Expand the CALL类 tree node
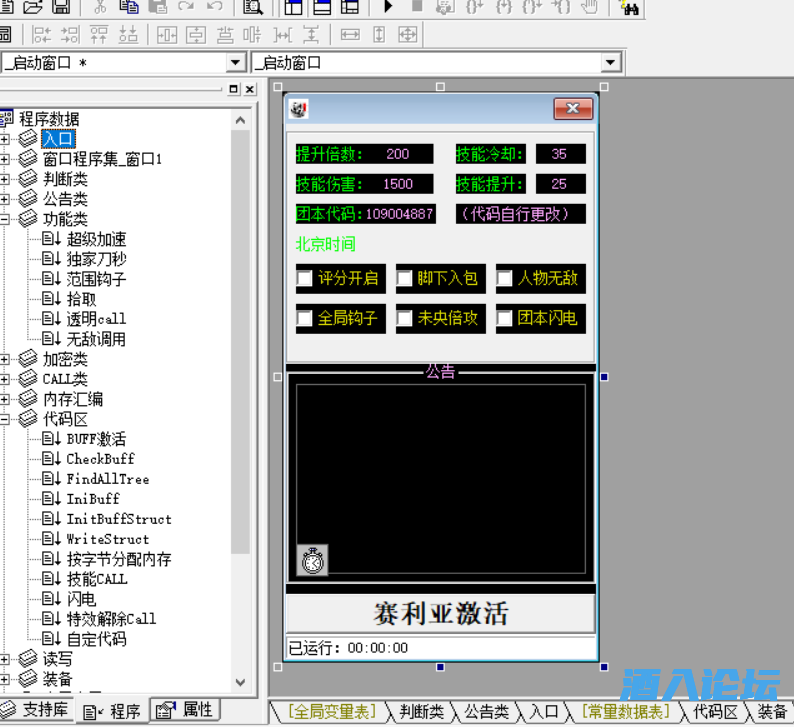The image size is (794, 727). click(x=4, y=379)
